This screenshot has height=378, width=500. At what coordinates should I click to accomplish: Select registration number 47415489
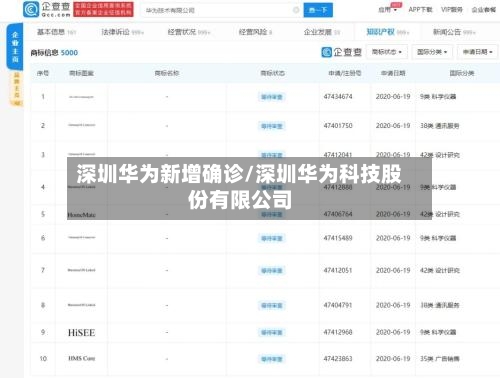click(x=338, y=238)
